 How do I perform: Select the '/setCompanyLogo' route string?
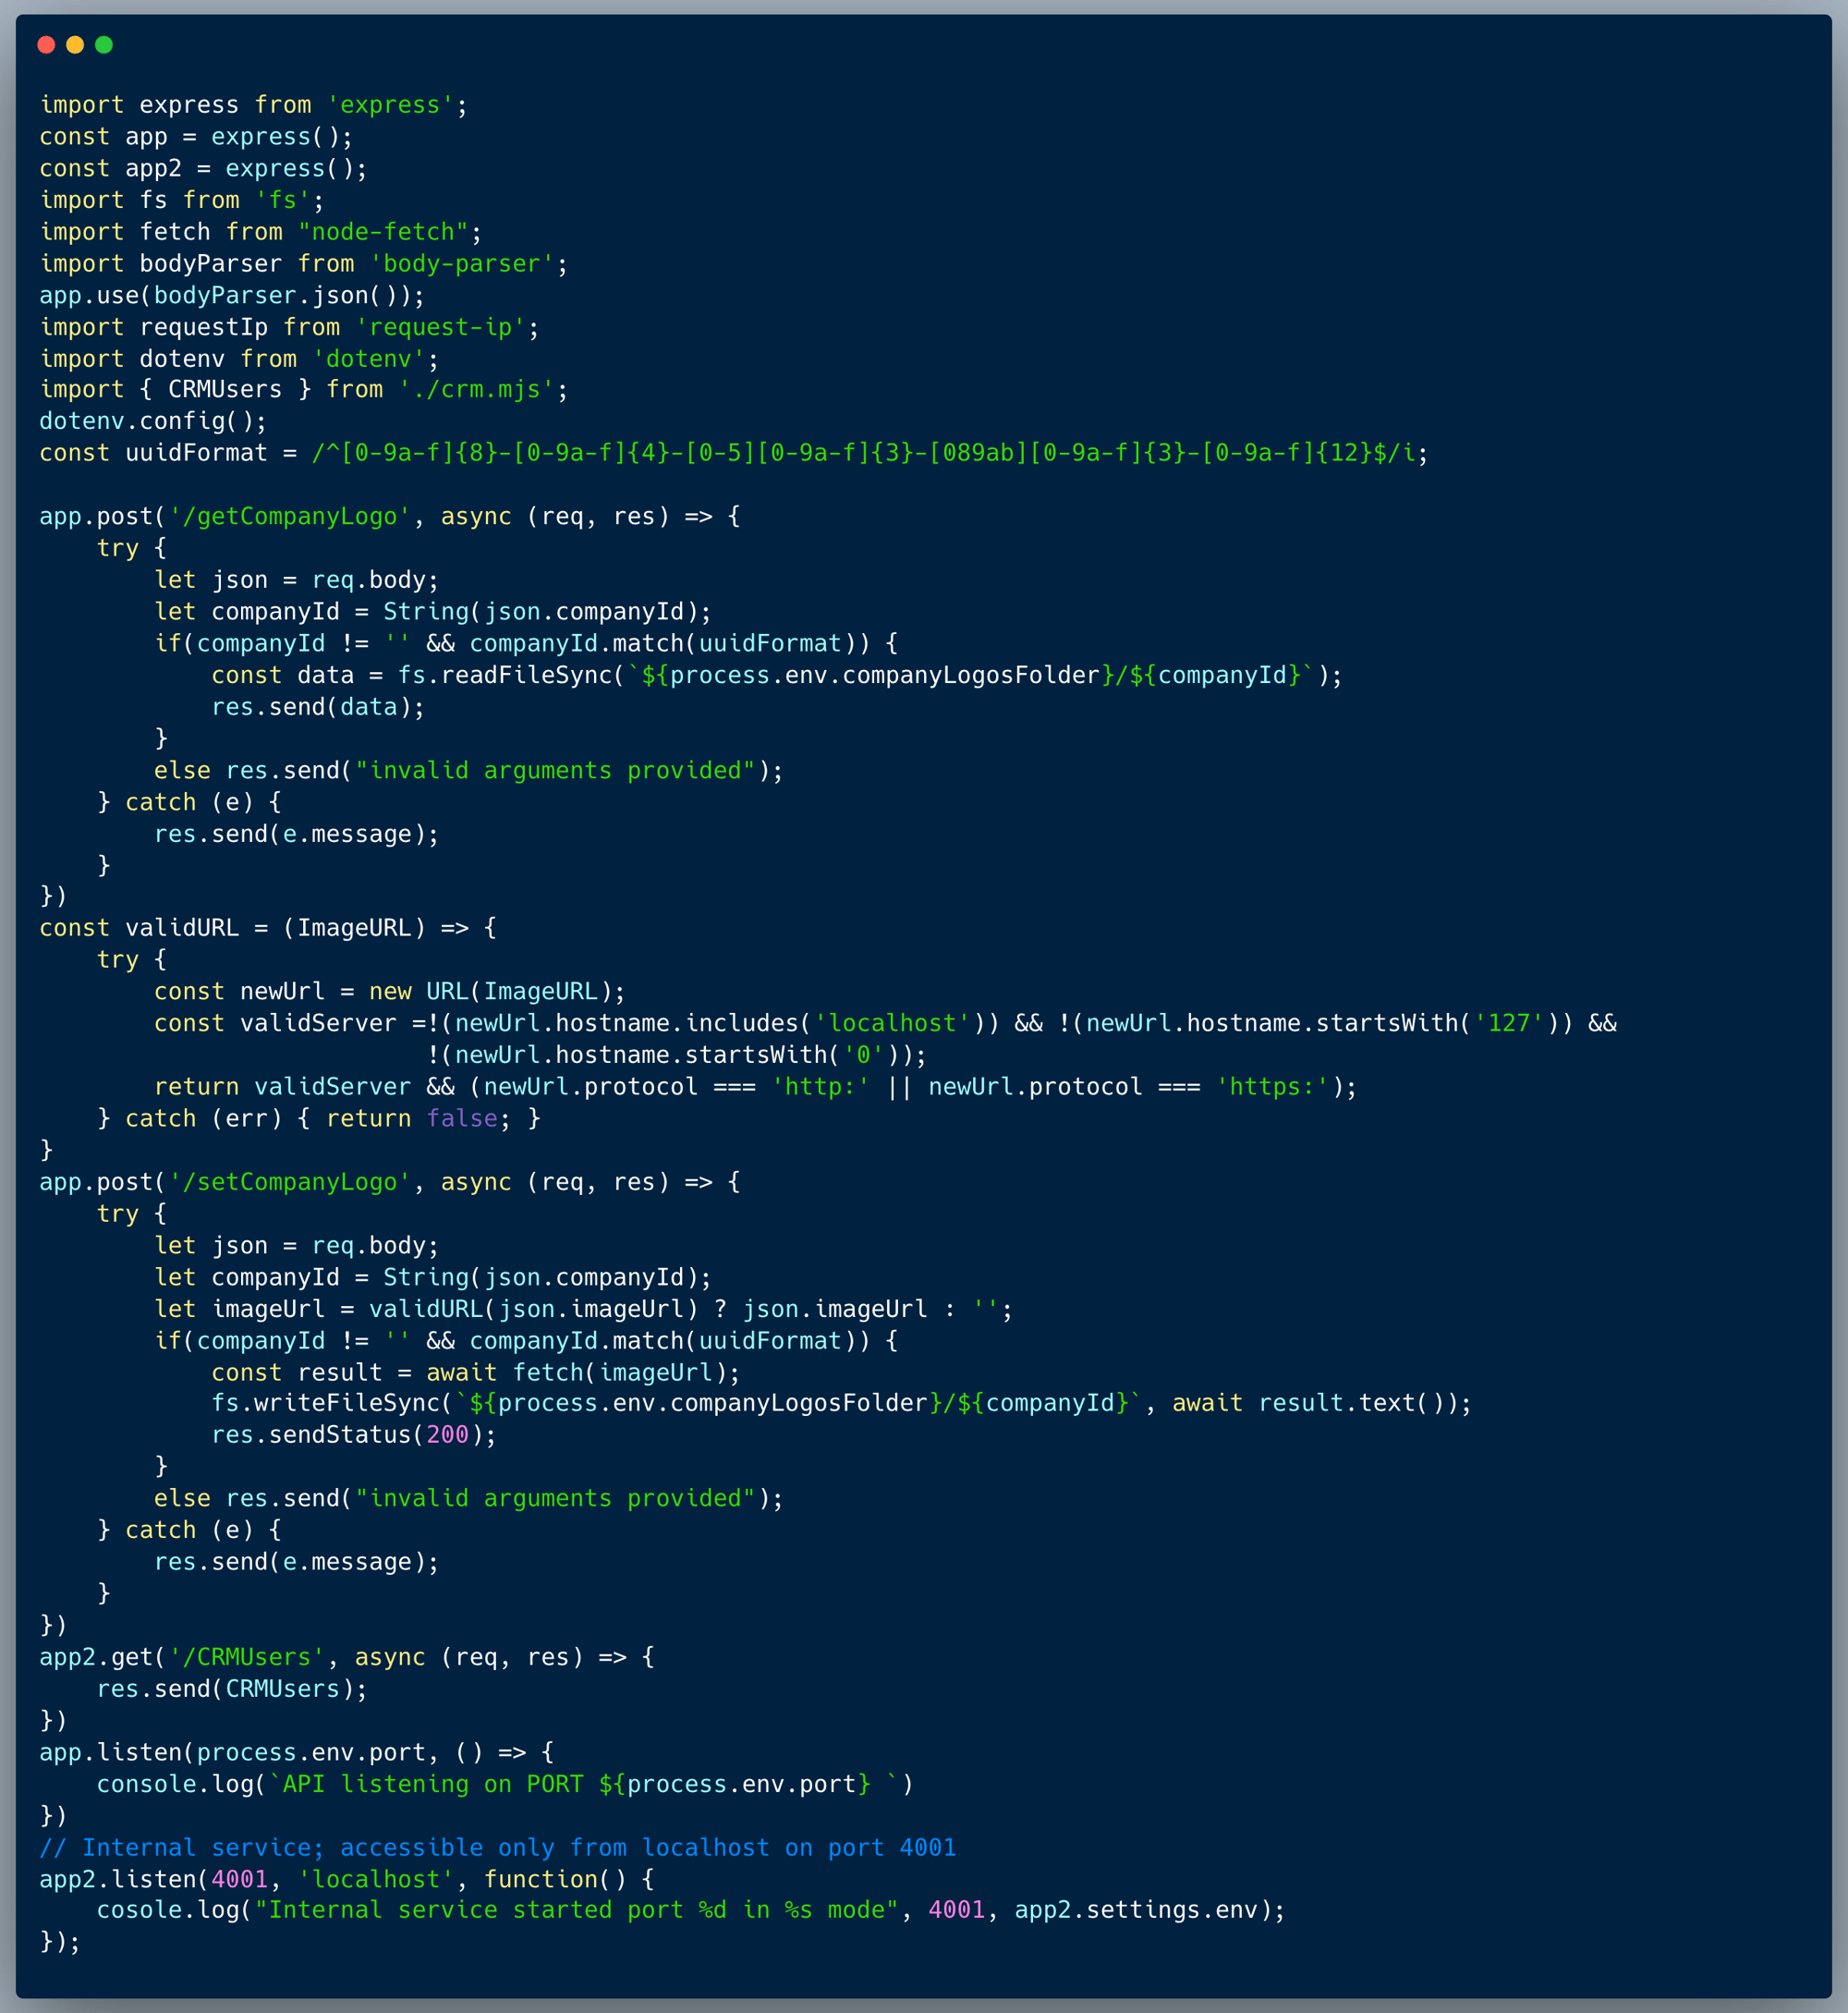pyautogui.click(x=289, y=1182)
